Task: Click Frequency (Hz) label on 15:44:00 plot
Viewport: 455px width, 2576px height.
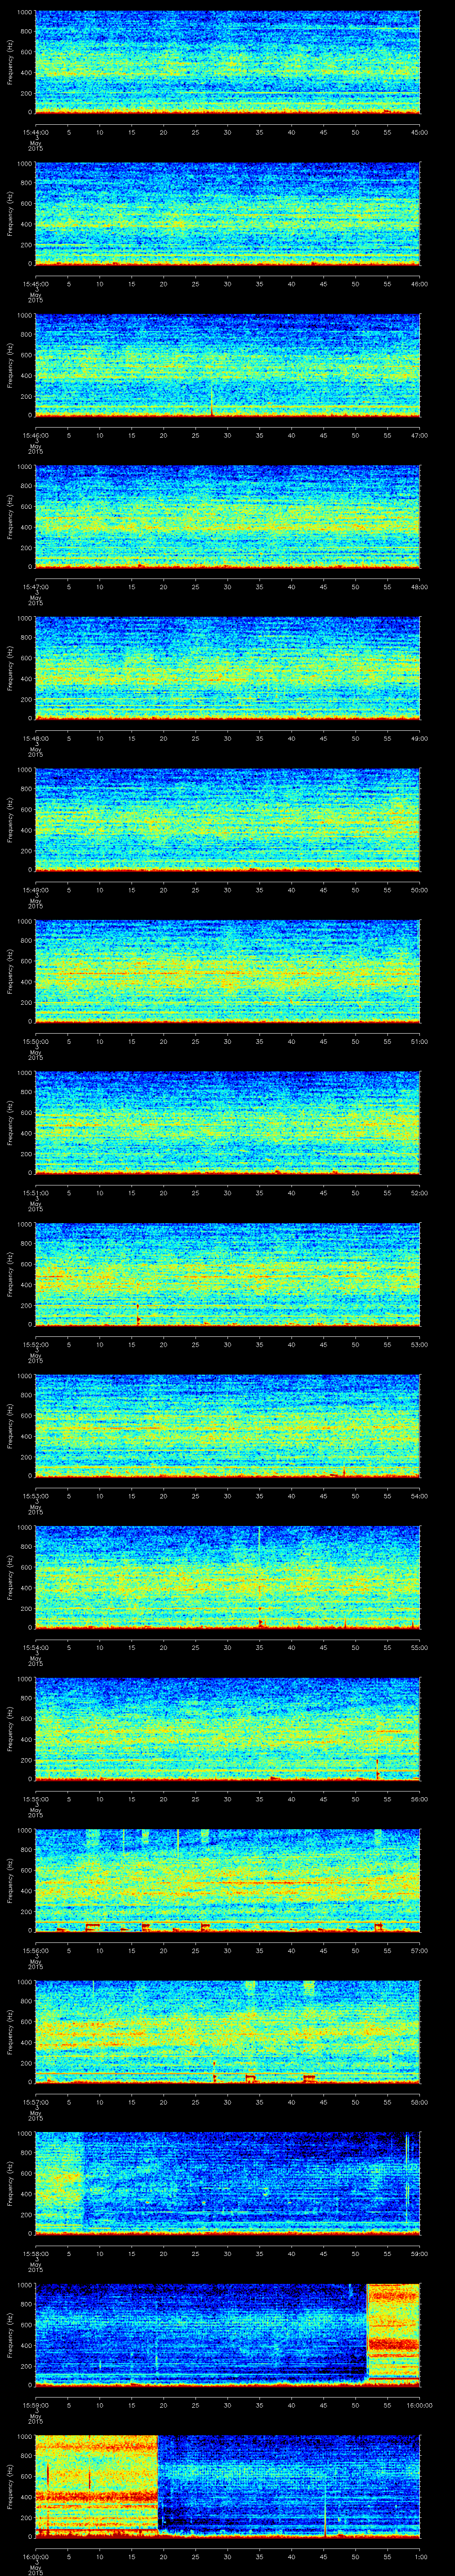Action: pos(10,63)
